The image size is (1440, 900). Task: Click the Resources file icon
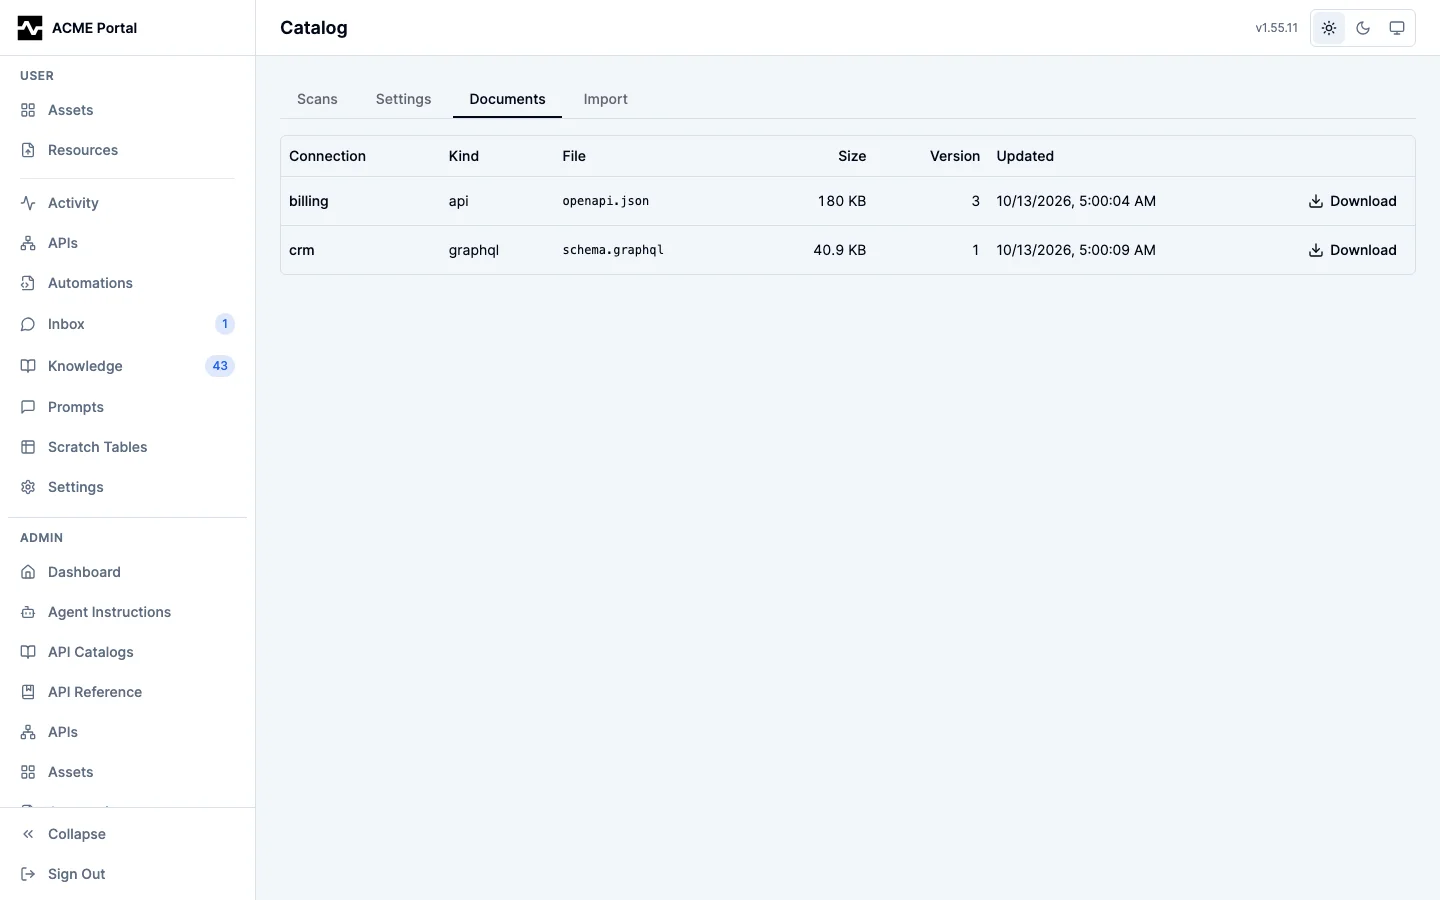coord(28,150)
